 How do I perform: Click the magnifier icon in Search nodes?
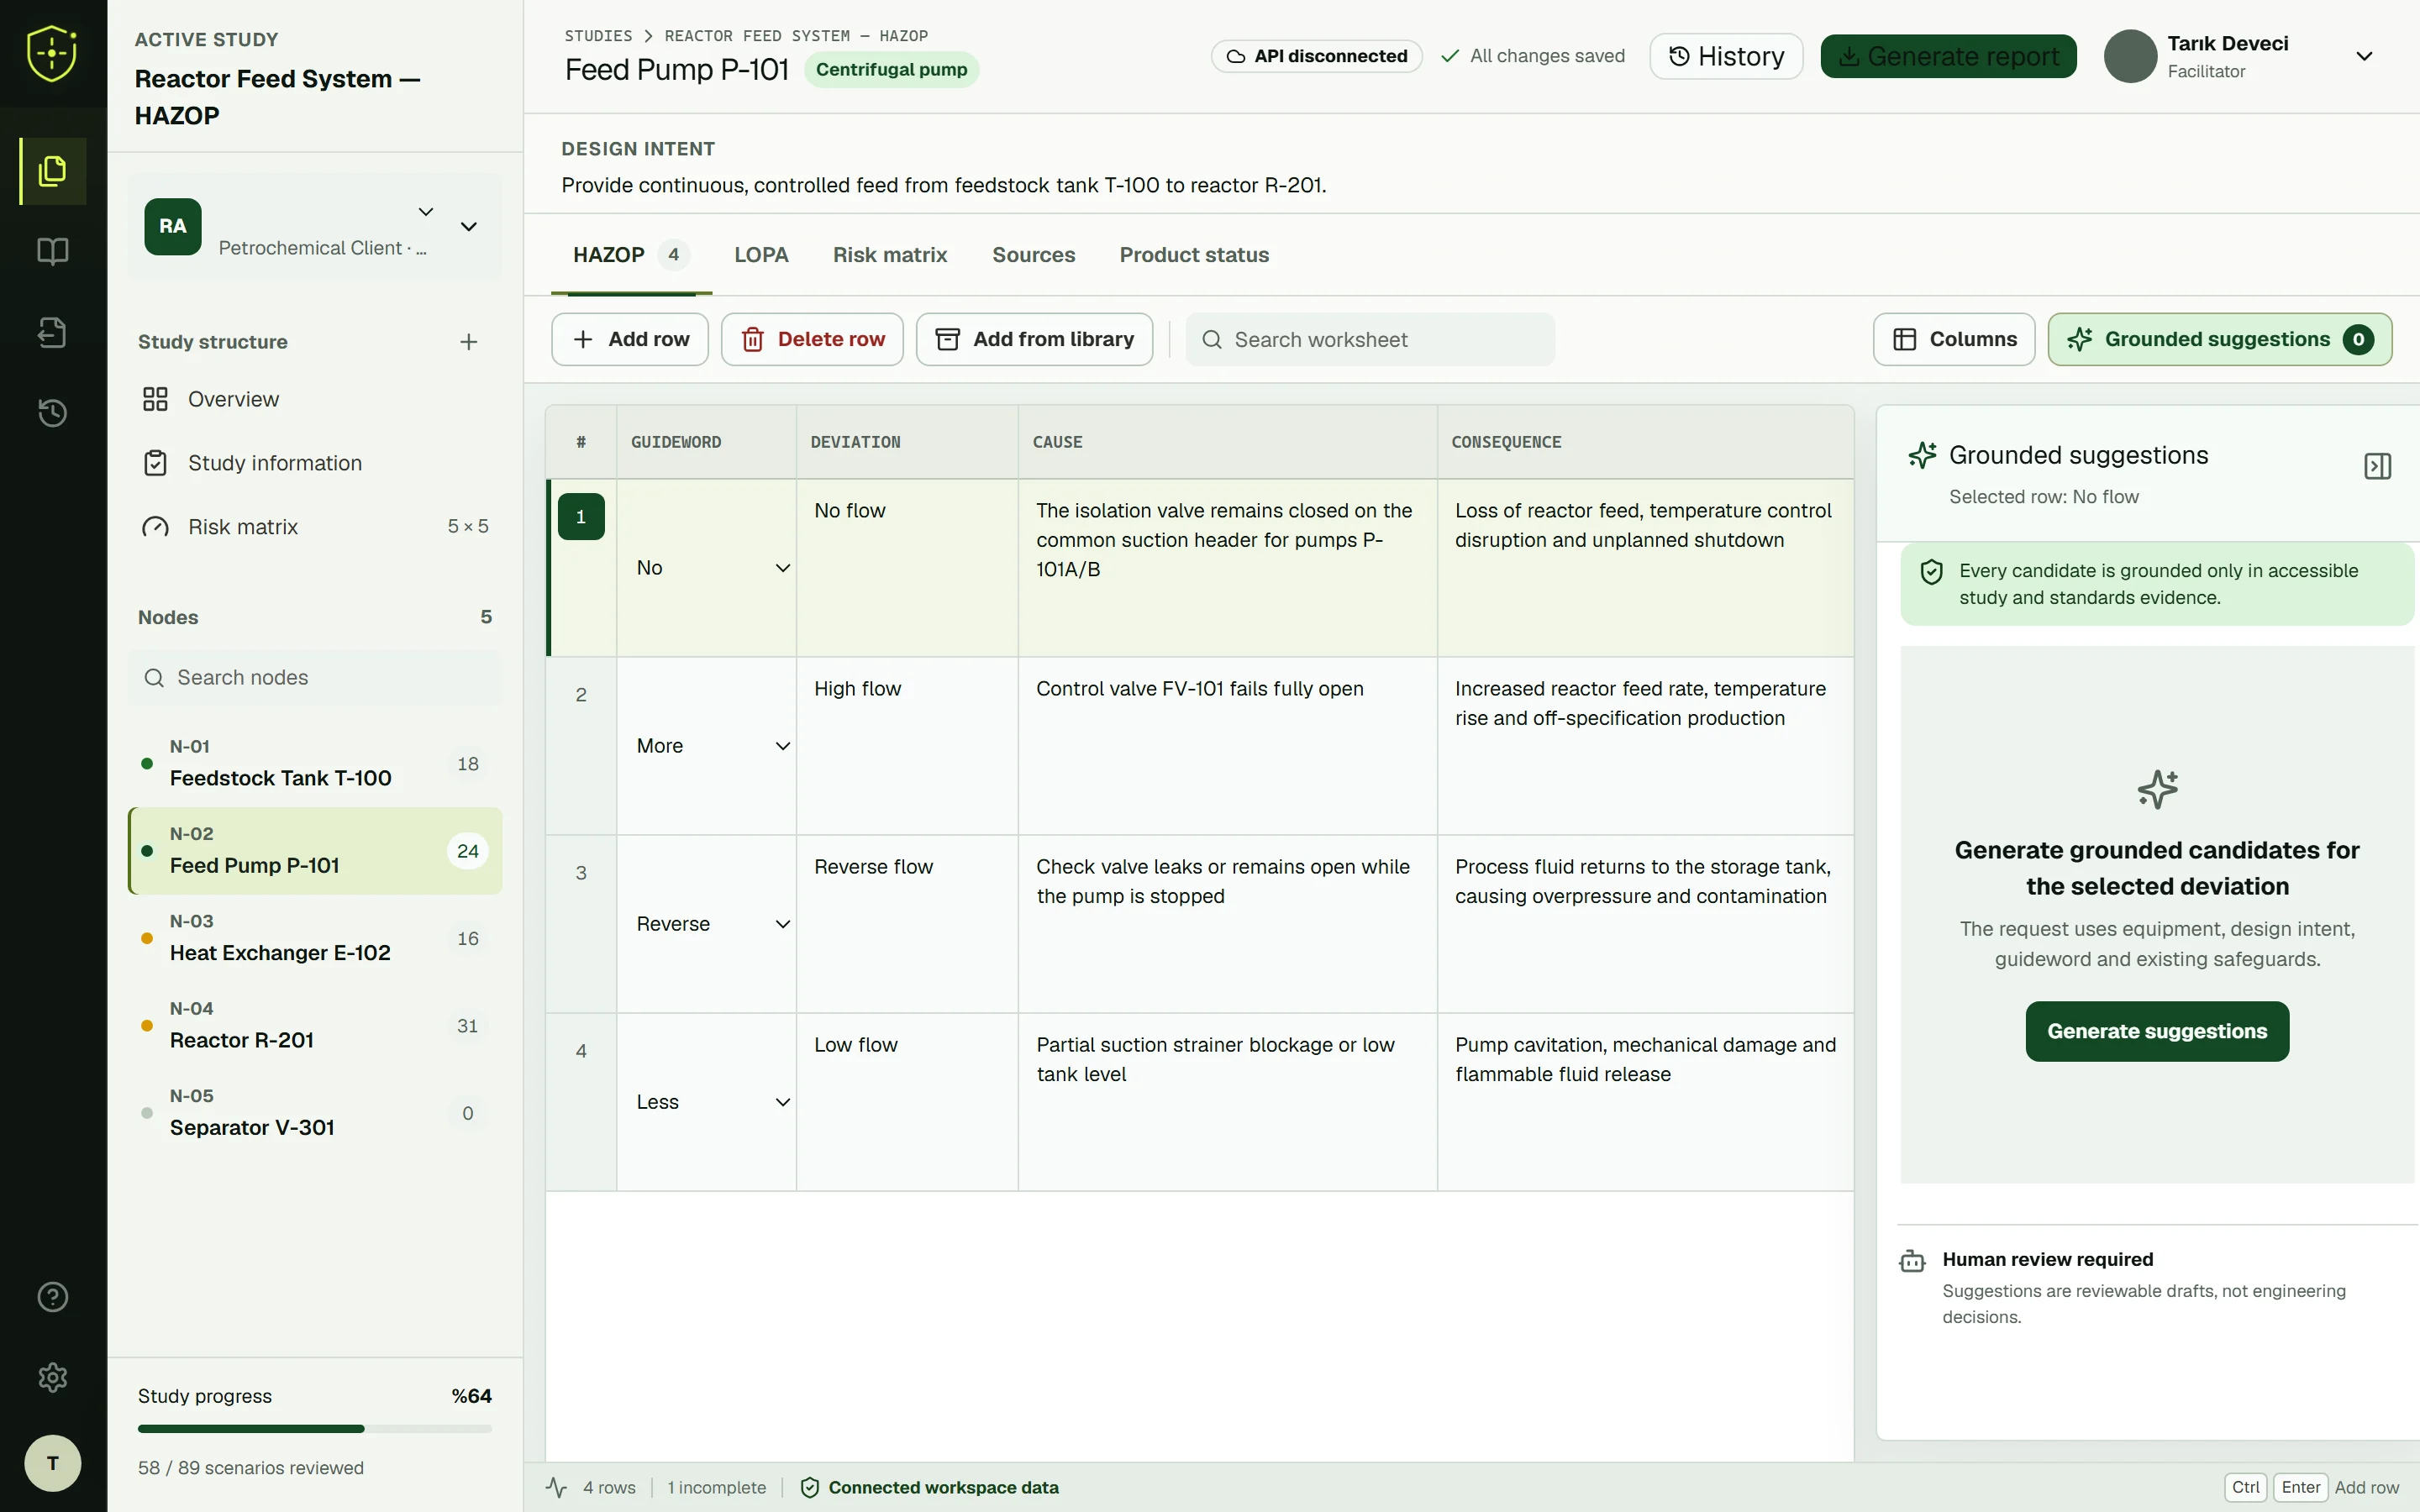point(154,678)
